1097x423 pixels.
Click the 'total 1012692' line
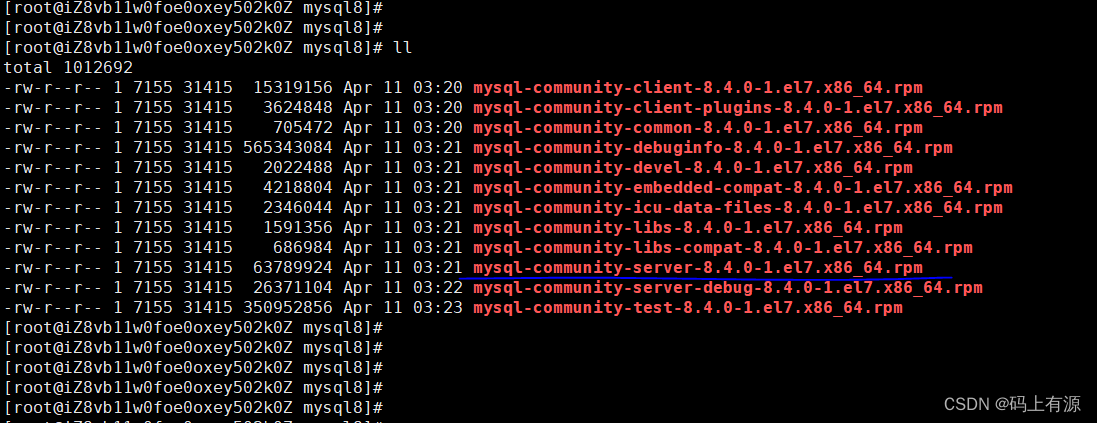pyautogui.click(x=69, y=69)
